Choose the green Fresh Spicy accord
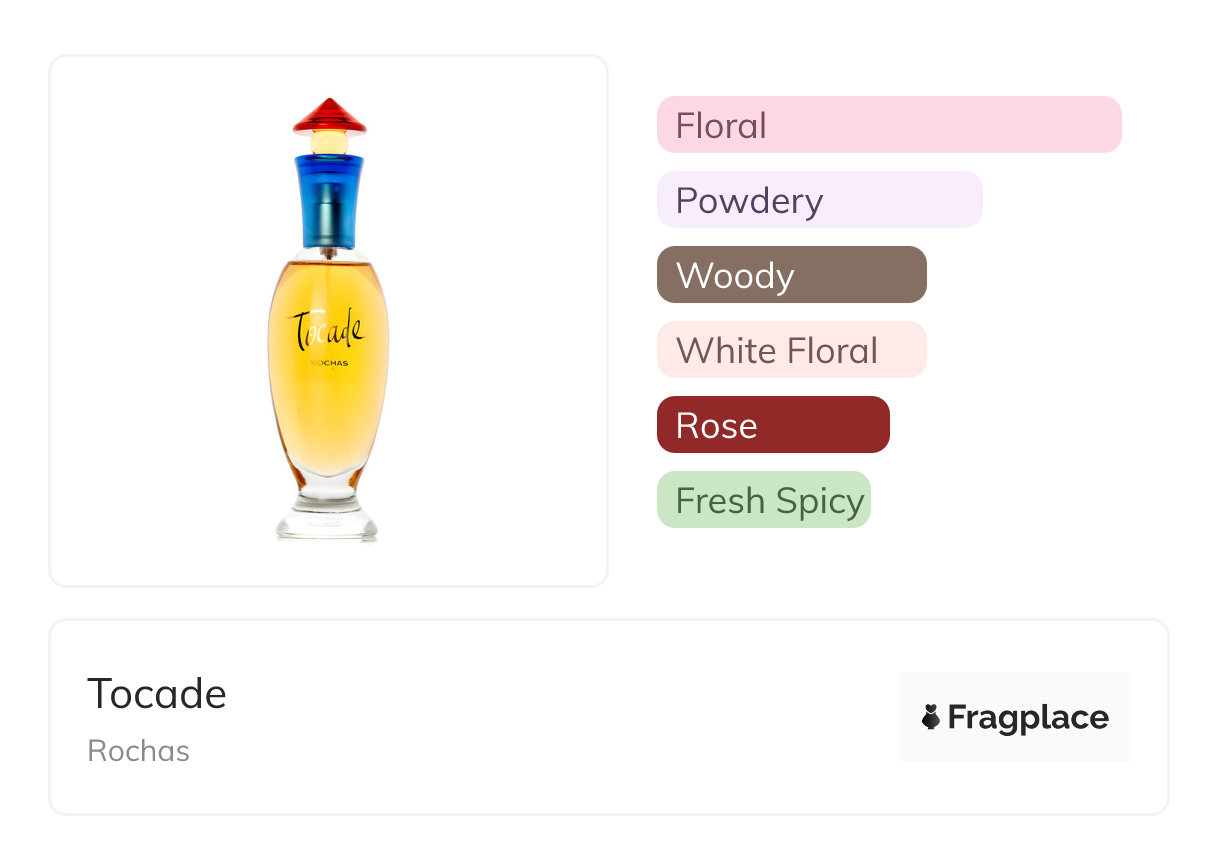Viewport: 1218px width, 864px height. [763, 500]
